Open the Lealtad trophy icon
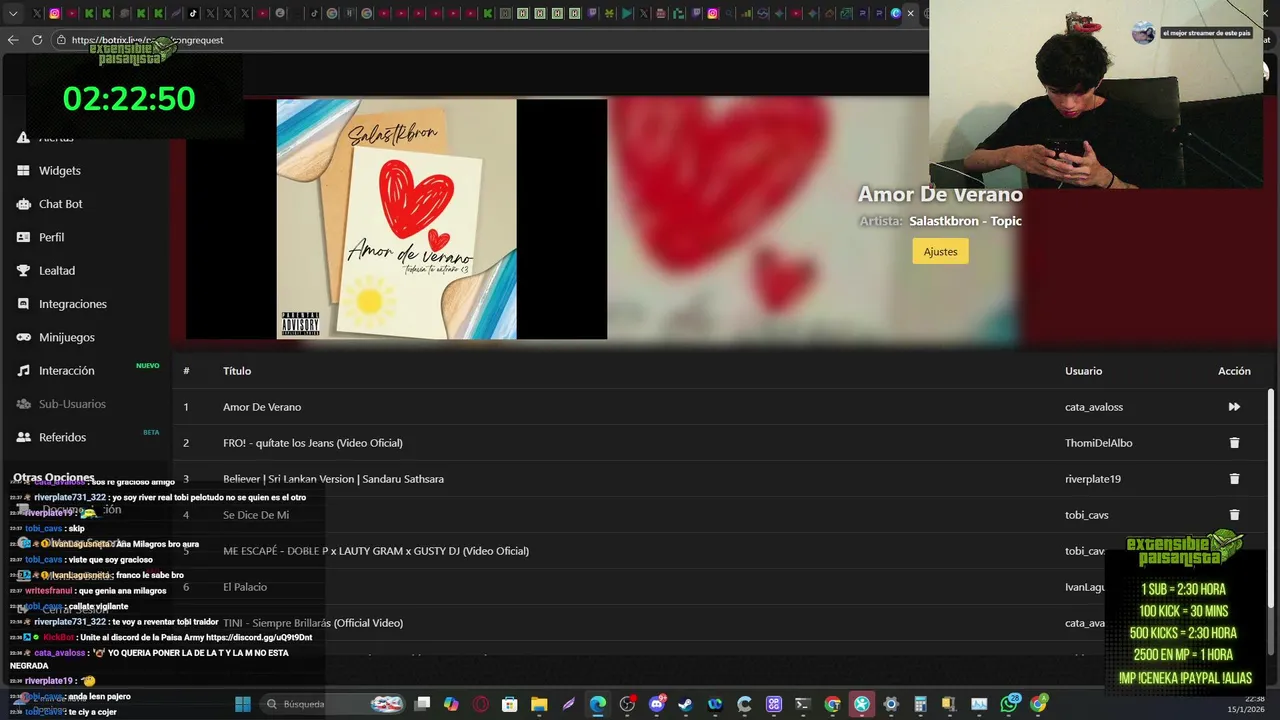This screenshot has height=720, width=1280. click(x=23, y=271)
